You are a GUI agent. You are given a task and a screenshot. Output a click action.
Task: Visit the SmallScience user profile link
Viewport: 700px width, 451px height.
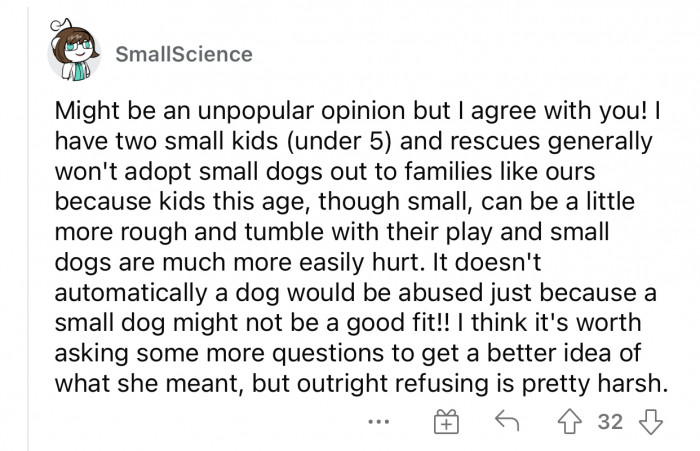pos(184,54)
